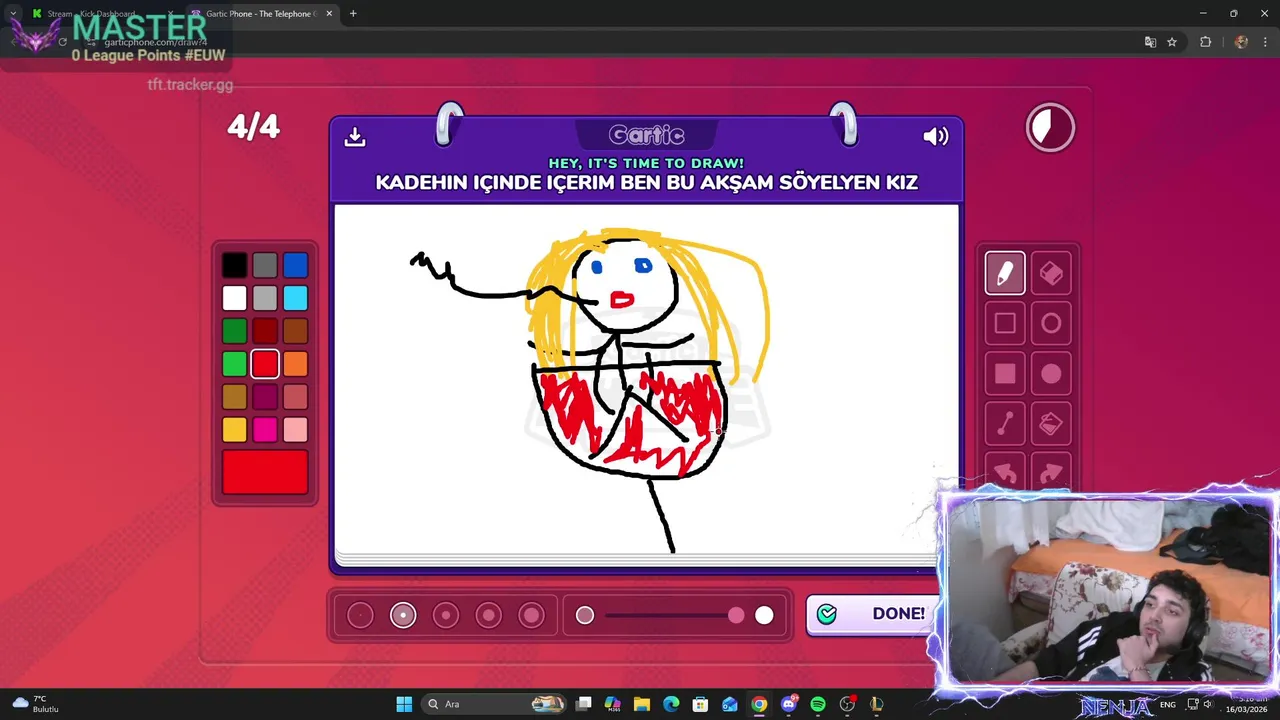Open the Chrome profile avatar

[1241, 42]
